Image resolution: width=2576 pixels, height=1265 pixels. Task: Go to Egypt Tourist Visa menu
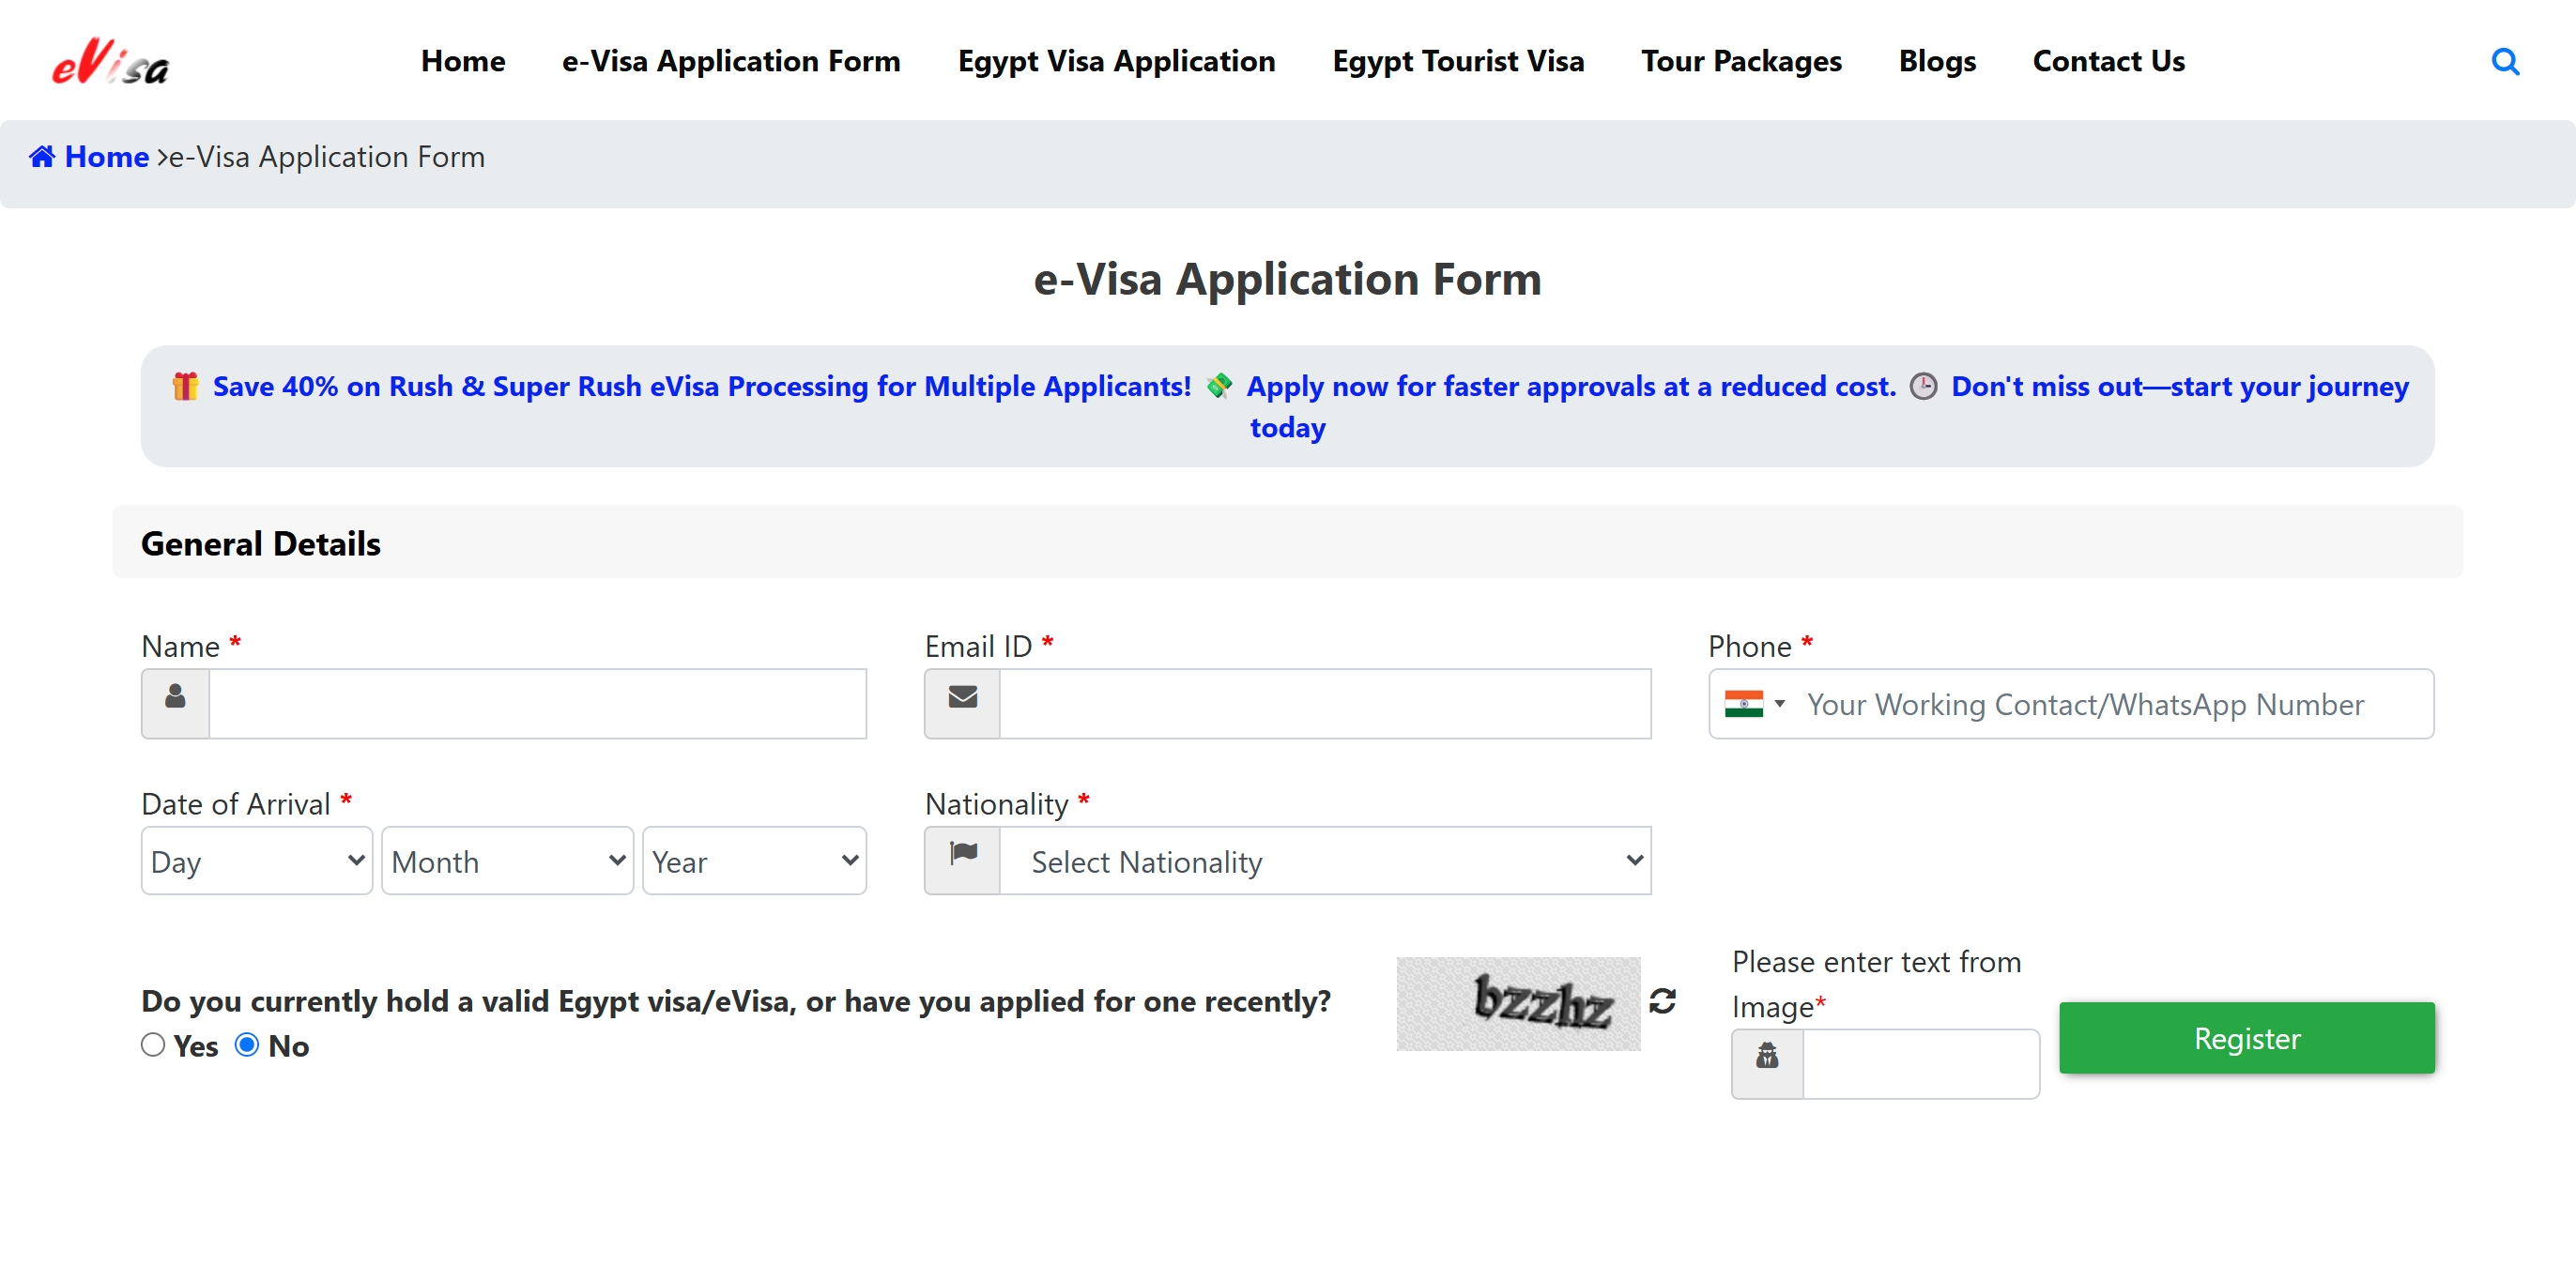coord(1458,62)
